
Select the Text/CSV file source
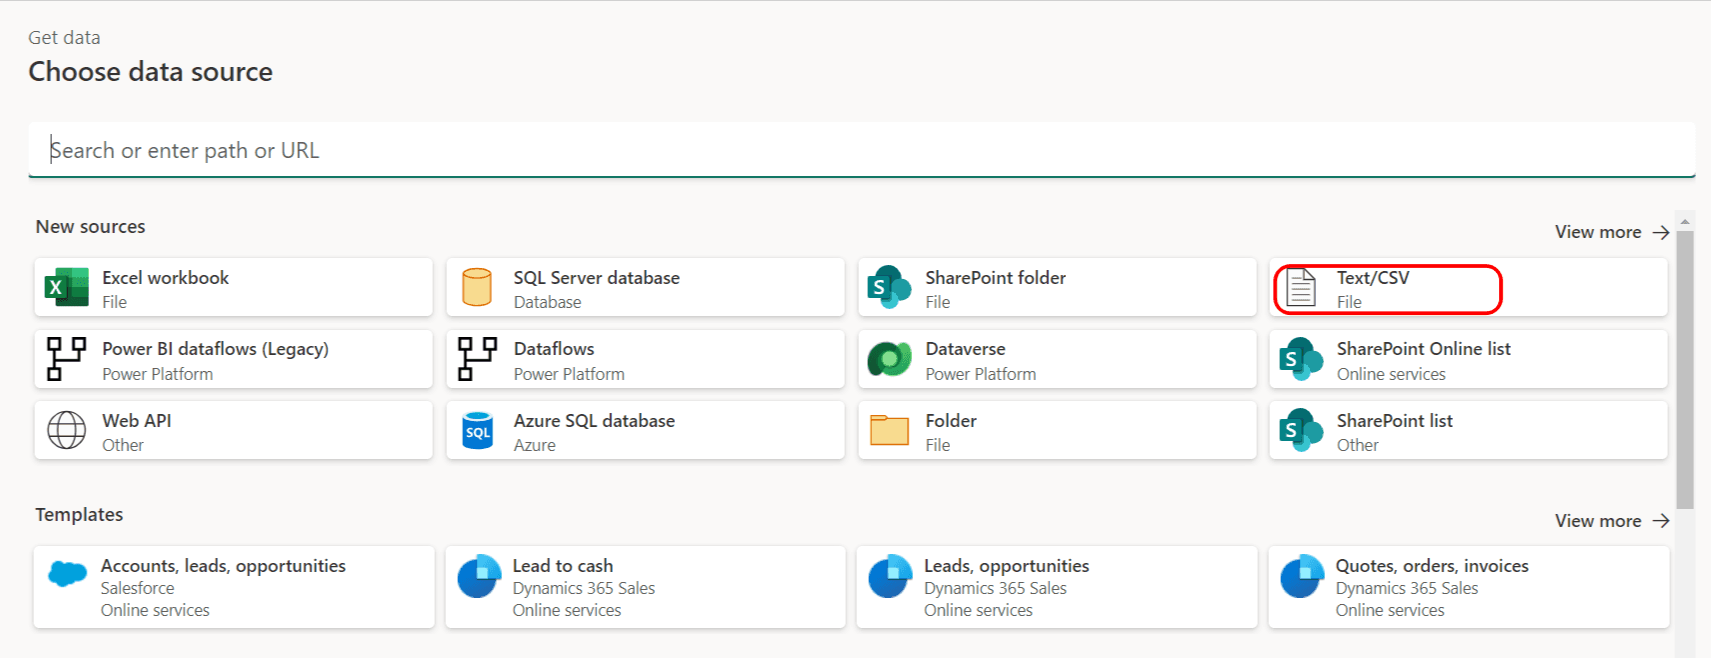(1468, 288)
